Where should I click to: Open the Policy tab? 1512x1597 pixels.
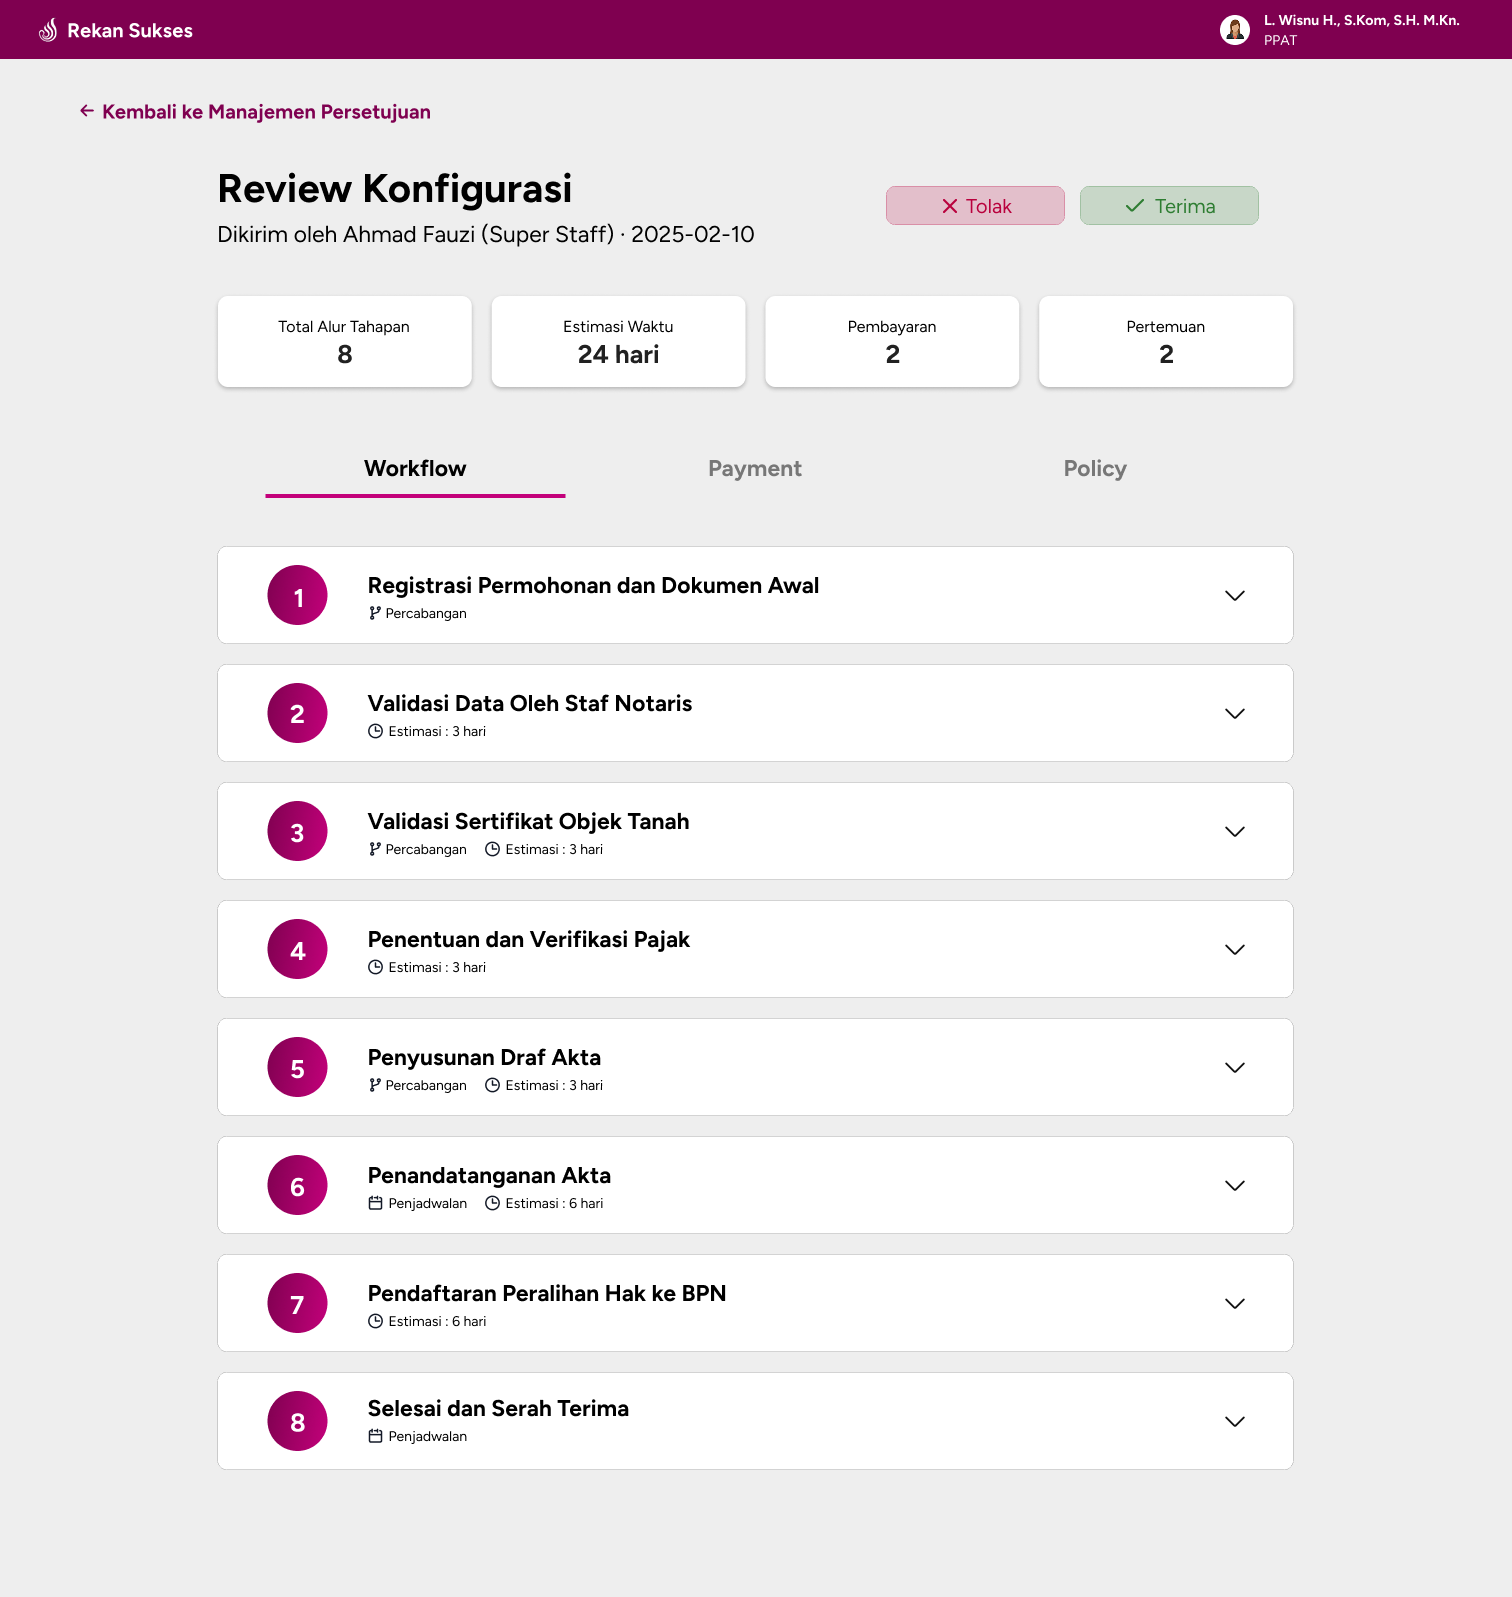pos(1095,469)
